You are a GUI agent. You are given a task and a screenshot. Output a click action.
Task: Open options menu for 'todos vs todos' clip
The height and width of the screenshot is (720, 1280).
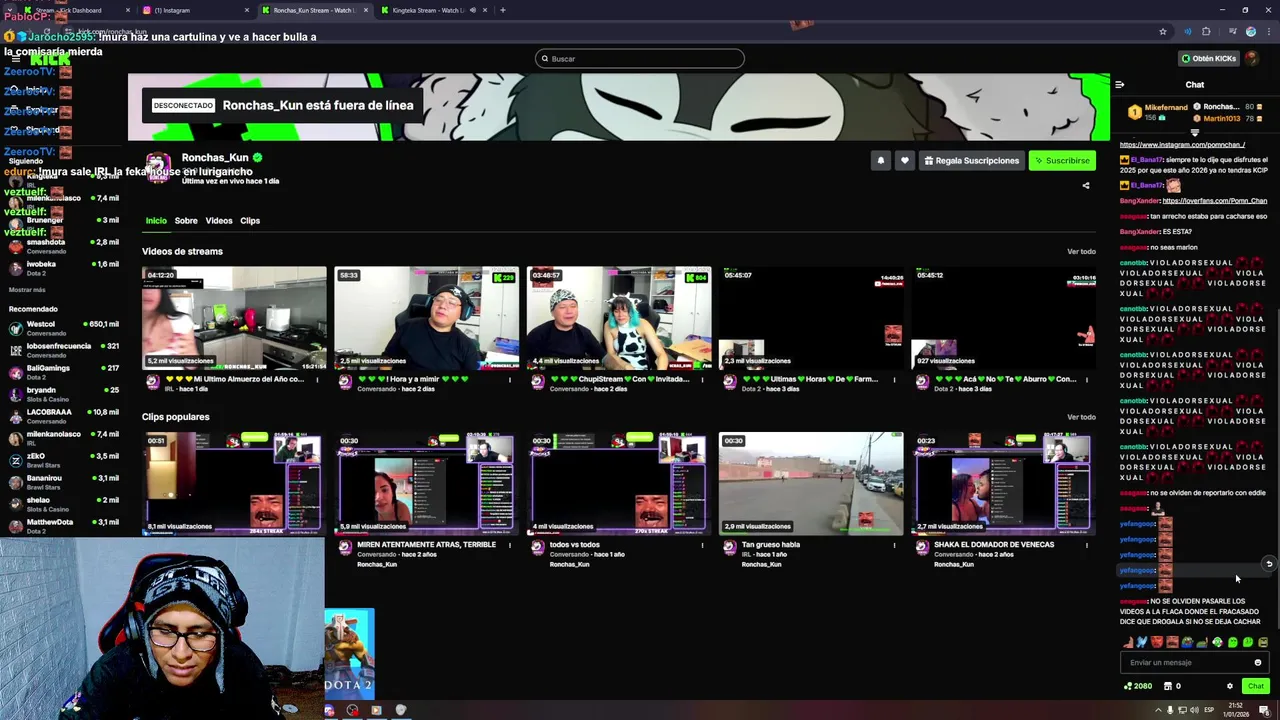click(702, 545)
